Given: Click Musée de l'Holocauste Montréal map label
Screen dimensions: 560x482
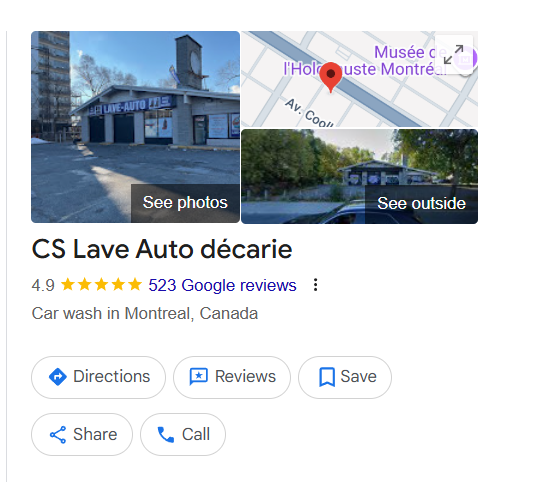Looking at the screenshot, I should 365,61.
